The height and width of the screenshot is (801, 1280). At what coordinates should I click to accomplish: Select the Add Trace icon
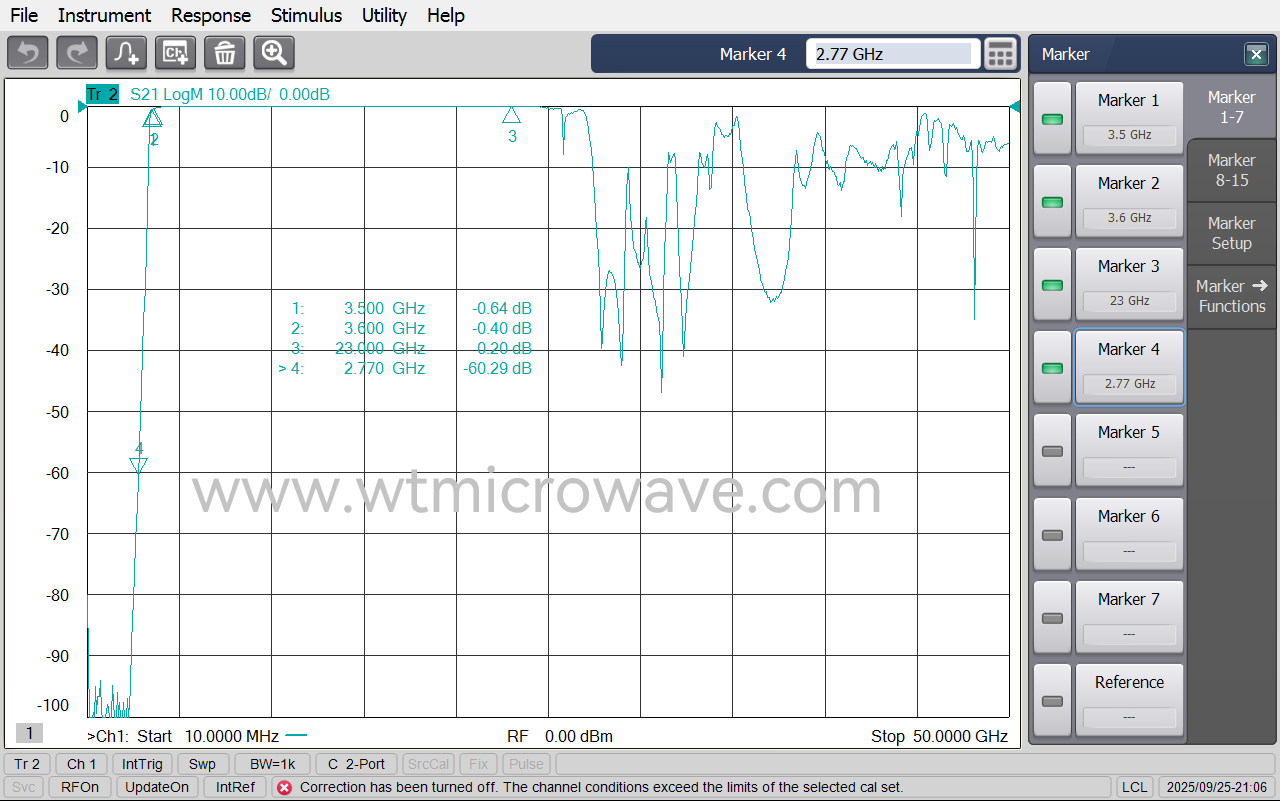point(125,53)
